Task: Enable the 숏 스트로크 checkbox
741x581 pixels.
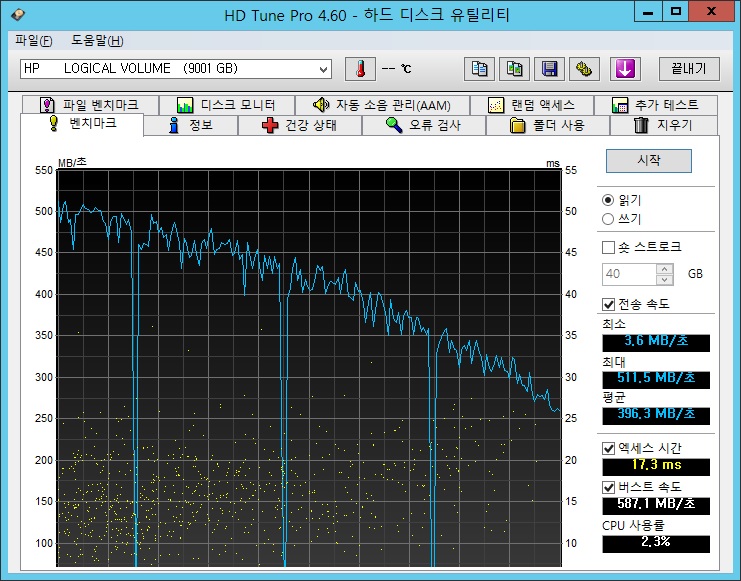Action: [608, 247]
